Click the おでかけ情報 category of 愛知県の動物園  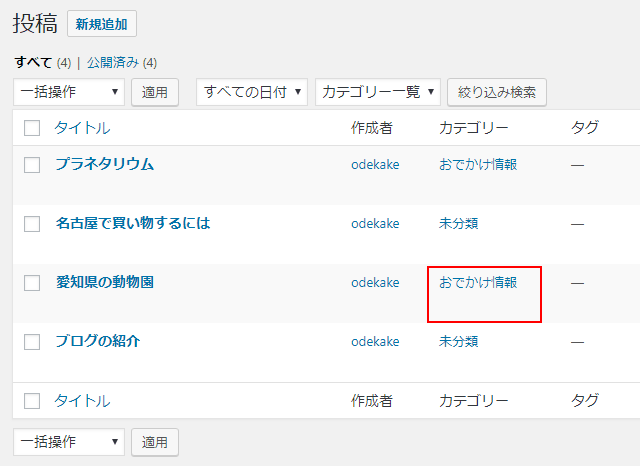(478, 283)
